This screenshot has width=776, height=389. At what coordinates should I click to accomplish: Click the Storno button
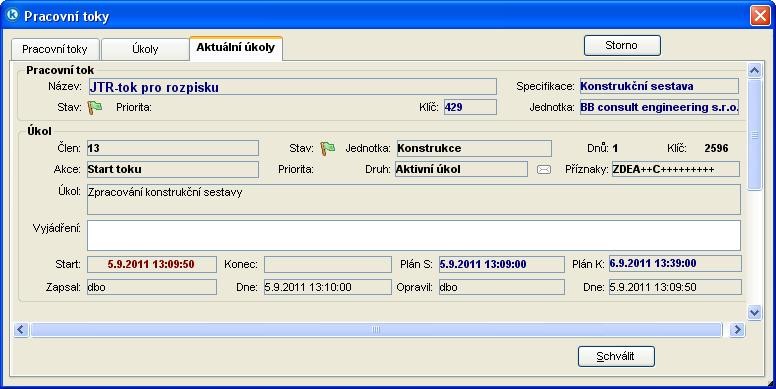click(622, 46)
